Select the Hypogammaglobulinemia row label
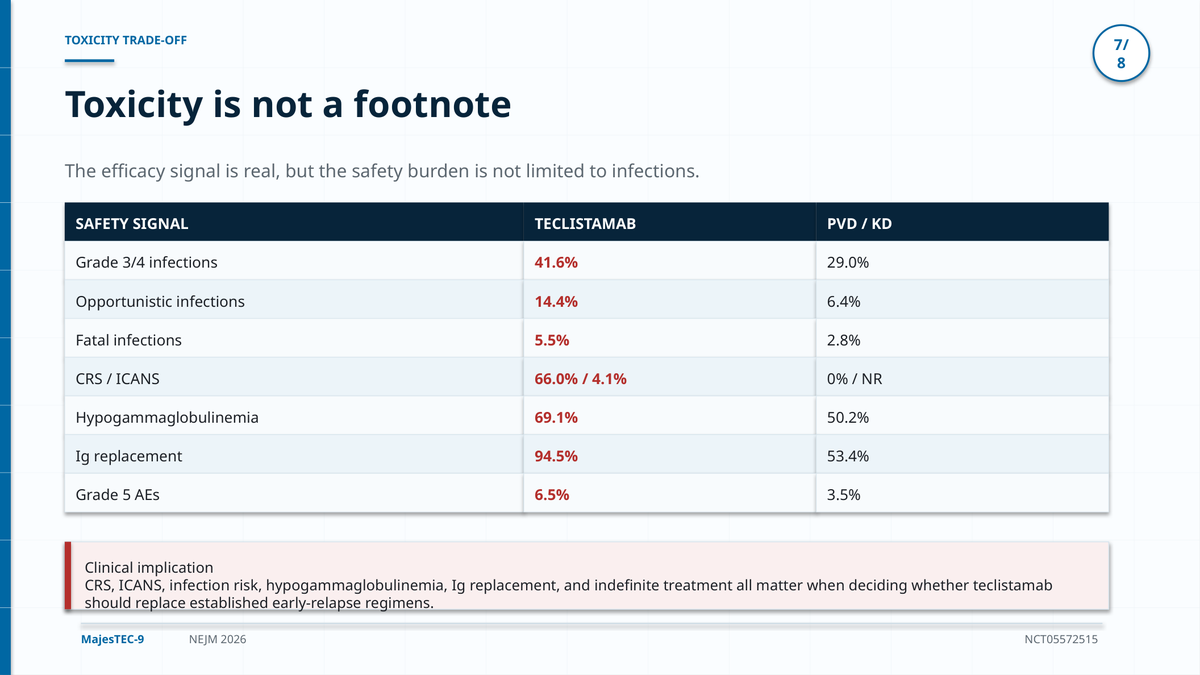 tap(167, 417)
